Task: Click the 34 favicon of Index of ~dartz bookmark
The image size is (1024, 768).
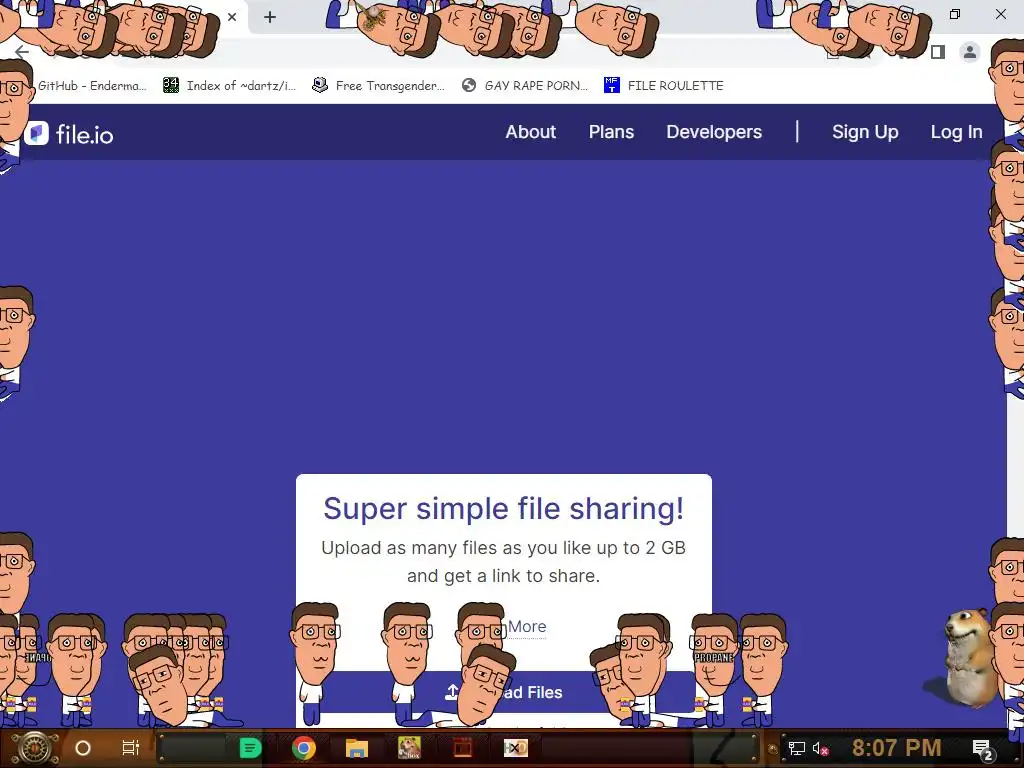Action: (x=170, y=85)
